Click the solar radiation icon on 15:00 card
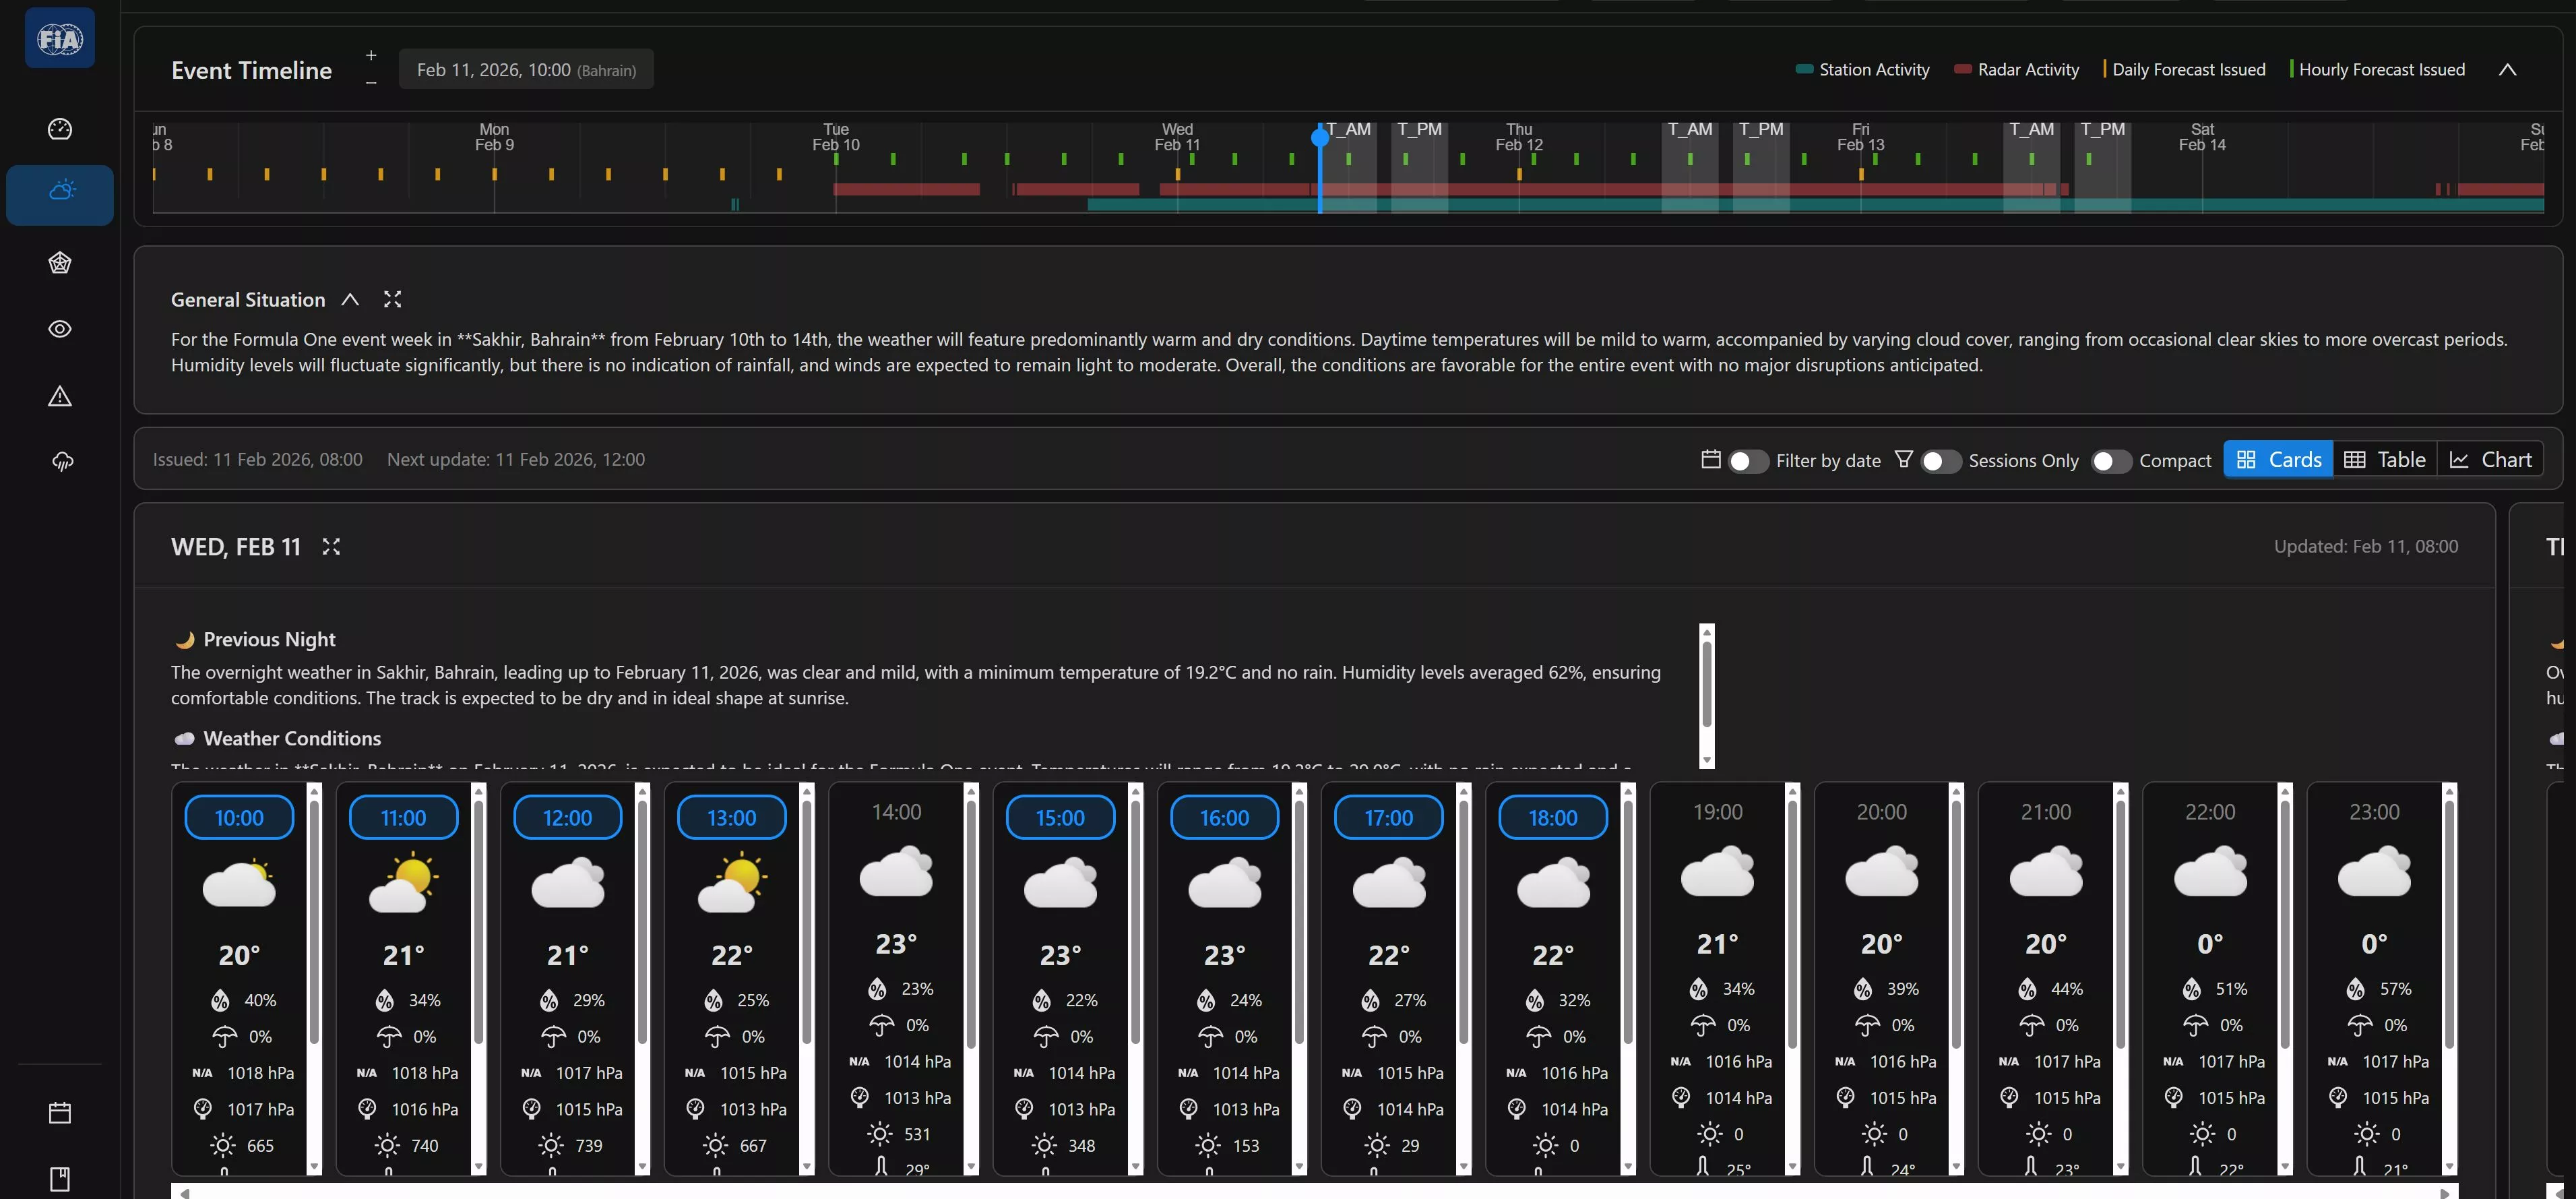The width and height of the screenshot is (2576, 1199). [1044, 1146]
